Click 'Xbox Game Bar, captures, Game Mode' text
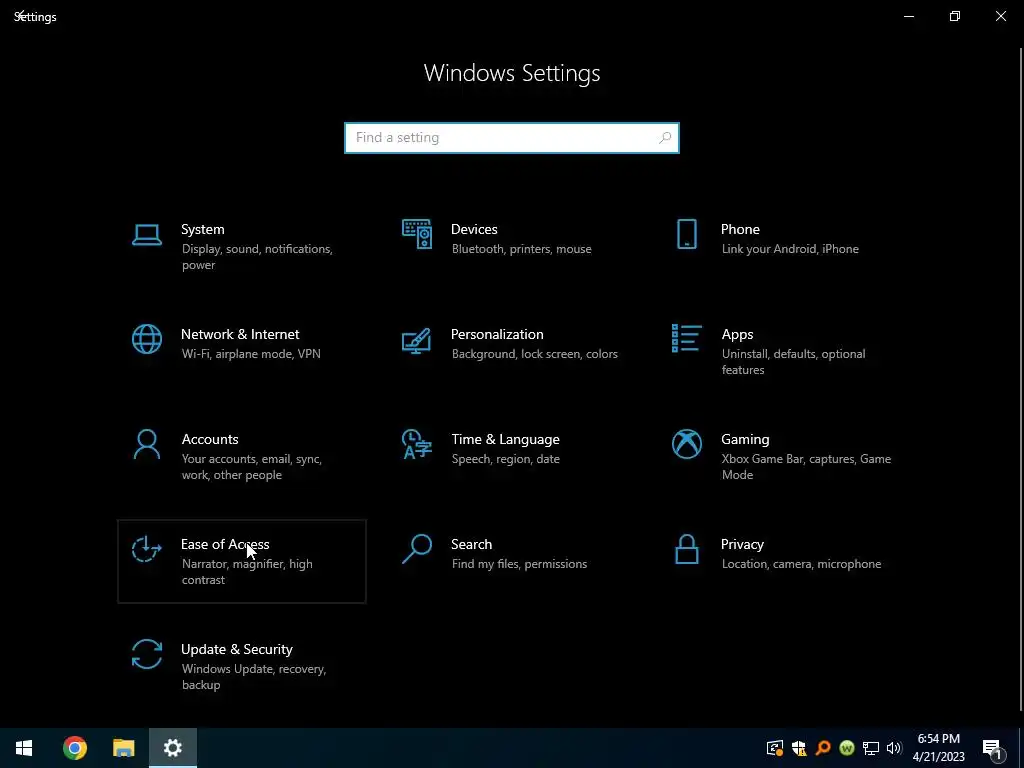Image resolution: width=1024 pixels, height=768 pixels. coord(806,467)
